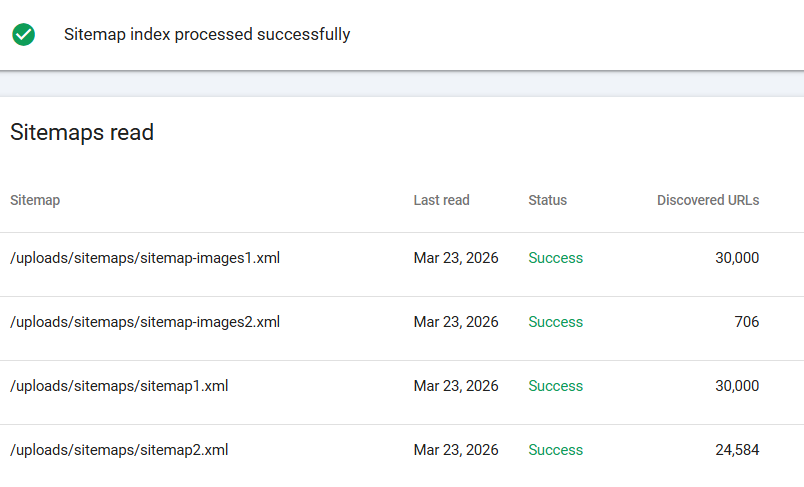Sort by the Last read column header
This screenshot has width=804, height=487.
pos(441,200)
